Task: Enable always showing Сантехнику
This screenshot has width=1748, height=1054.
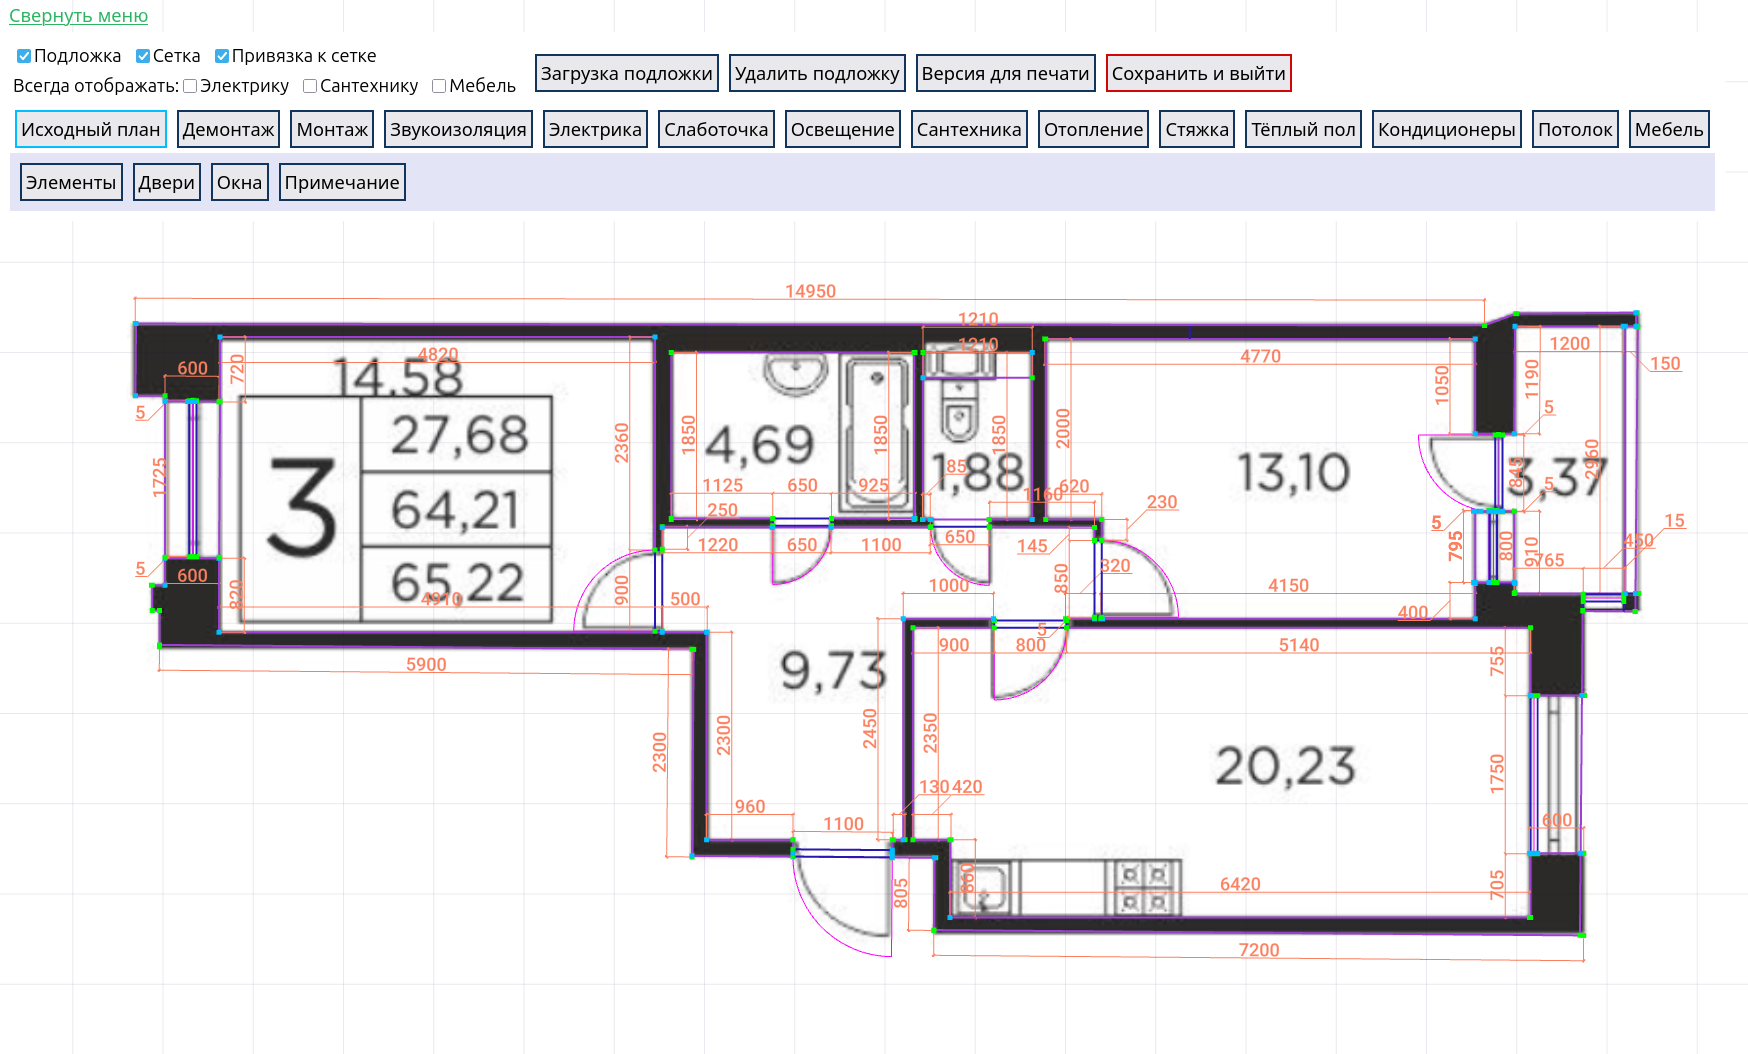Action: pyautogui.click(x=310, y=86)
